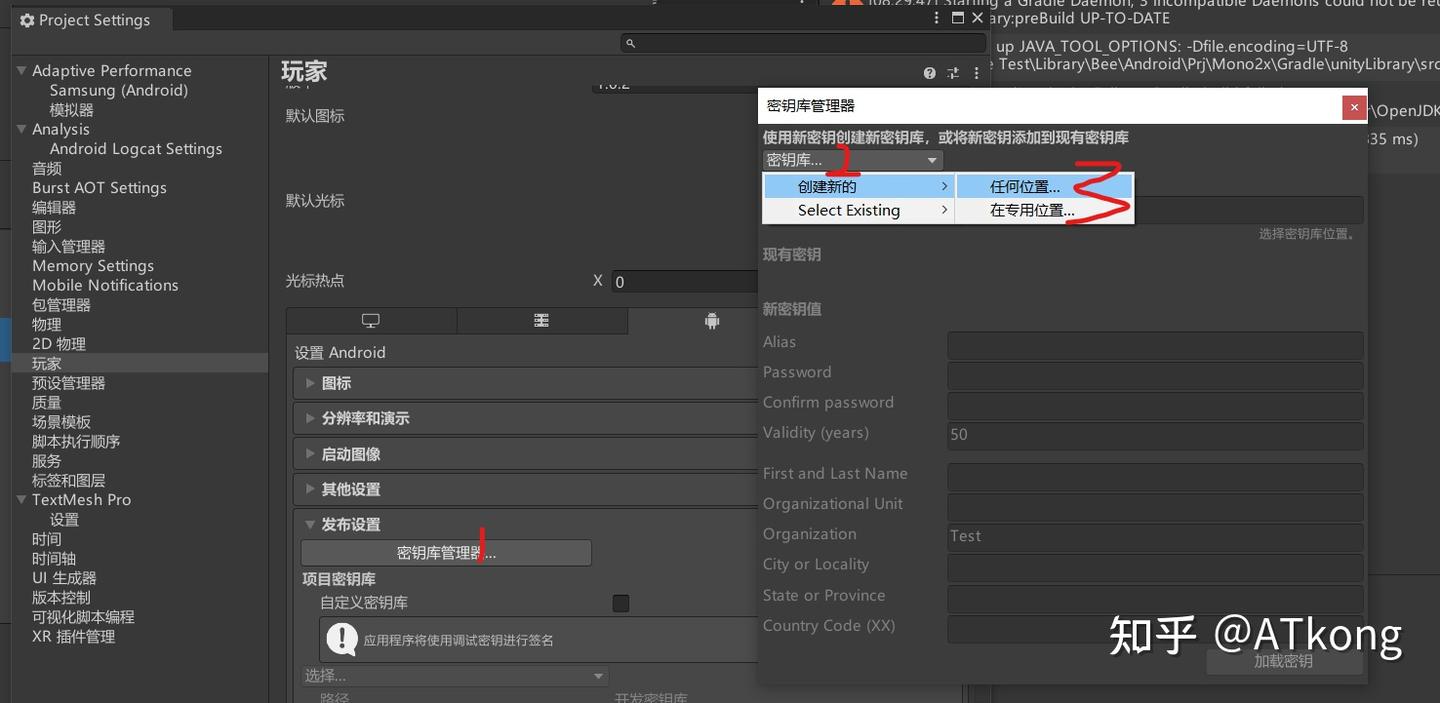
Task: Click the preset icon in 玩家 header
Action: [953, 73]
